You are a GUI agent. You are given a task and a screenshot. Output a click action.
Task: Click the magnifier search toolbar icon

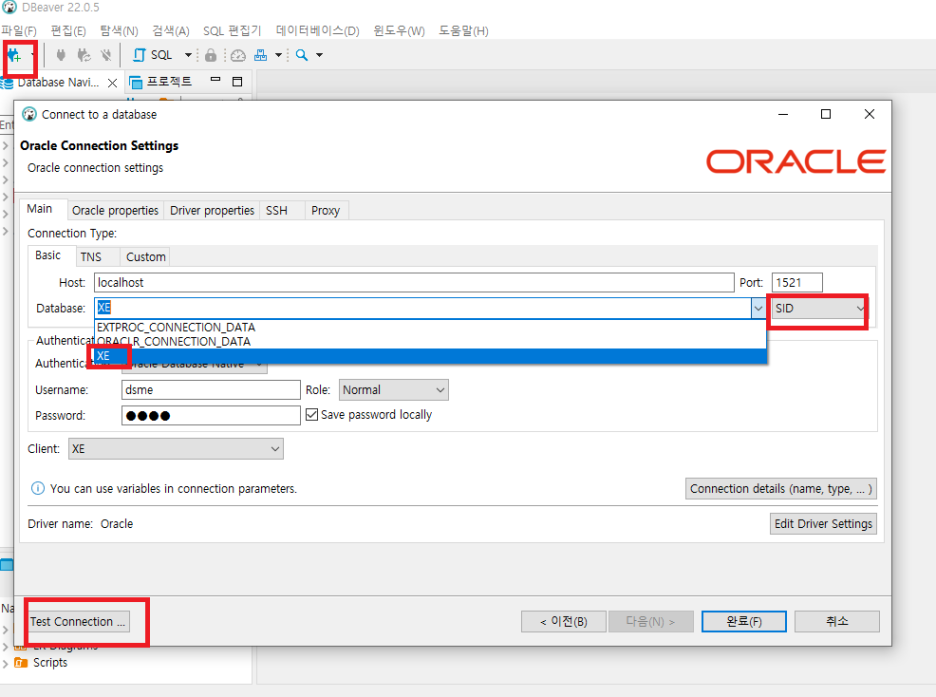(x=302, y=55)
